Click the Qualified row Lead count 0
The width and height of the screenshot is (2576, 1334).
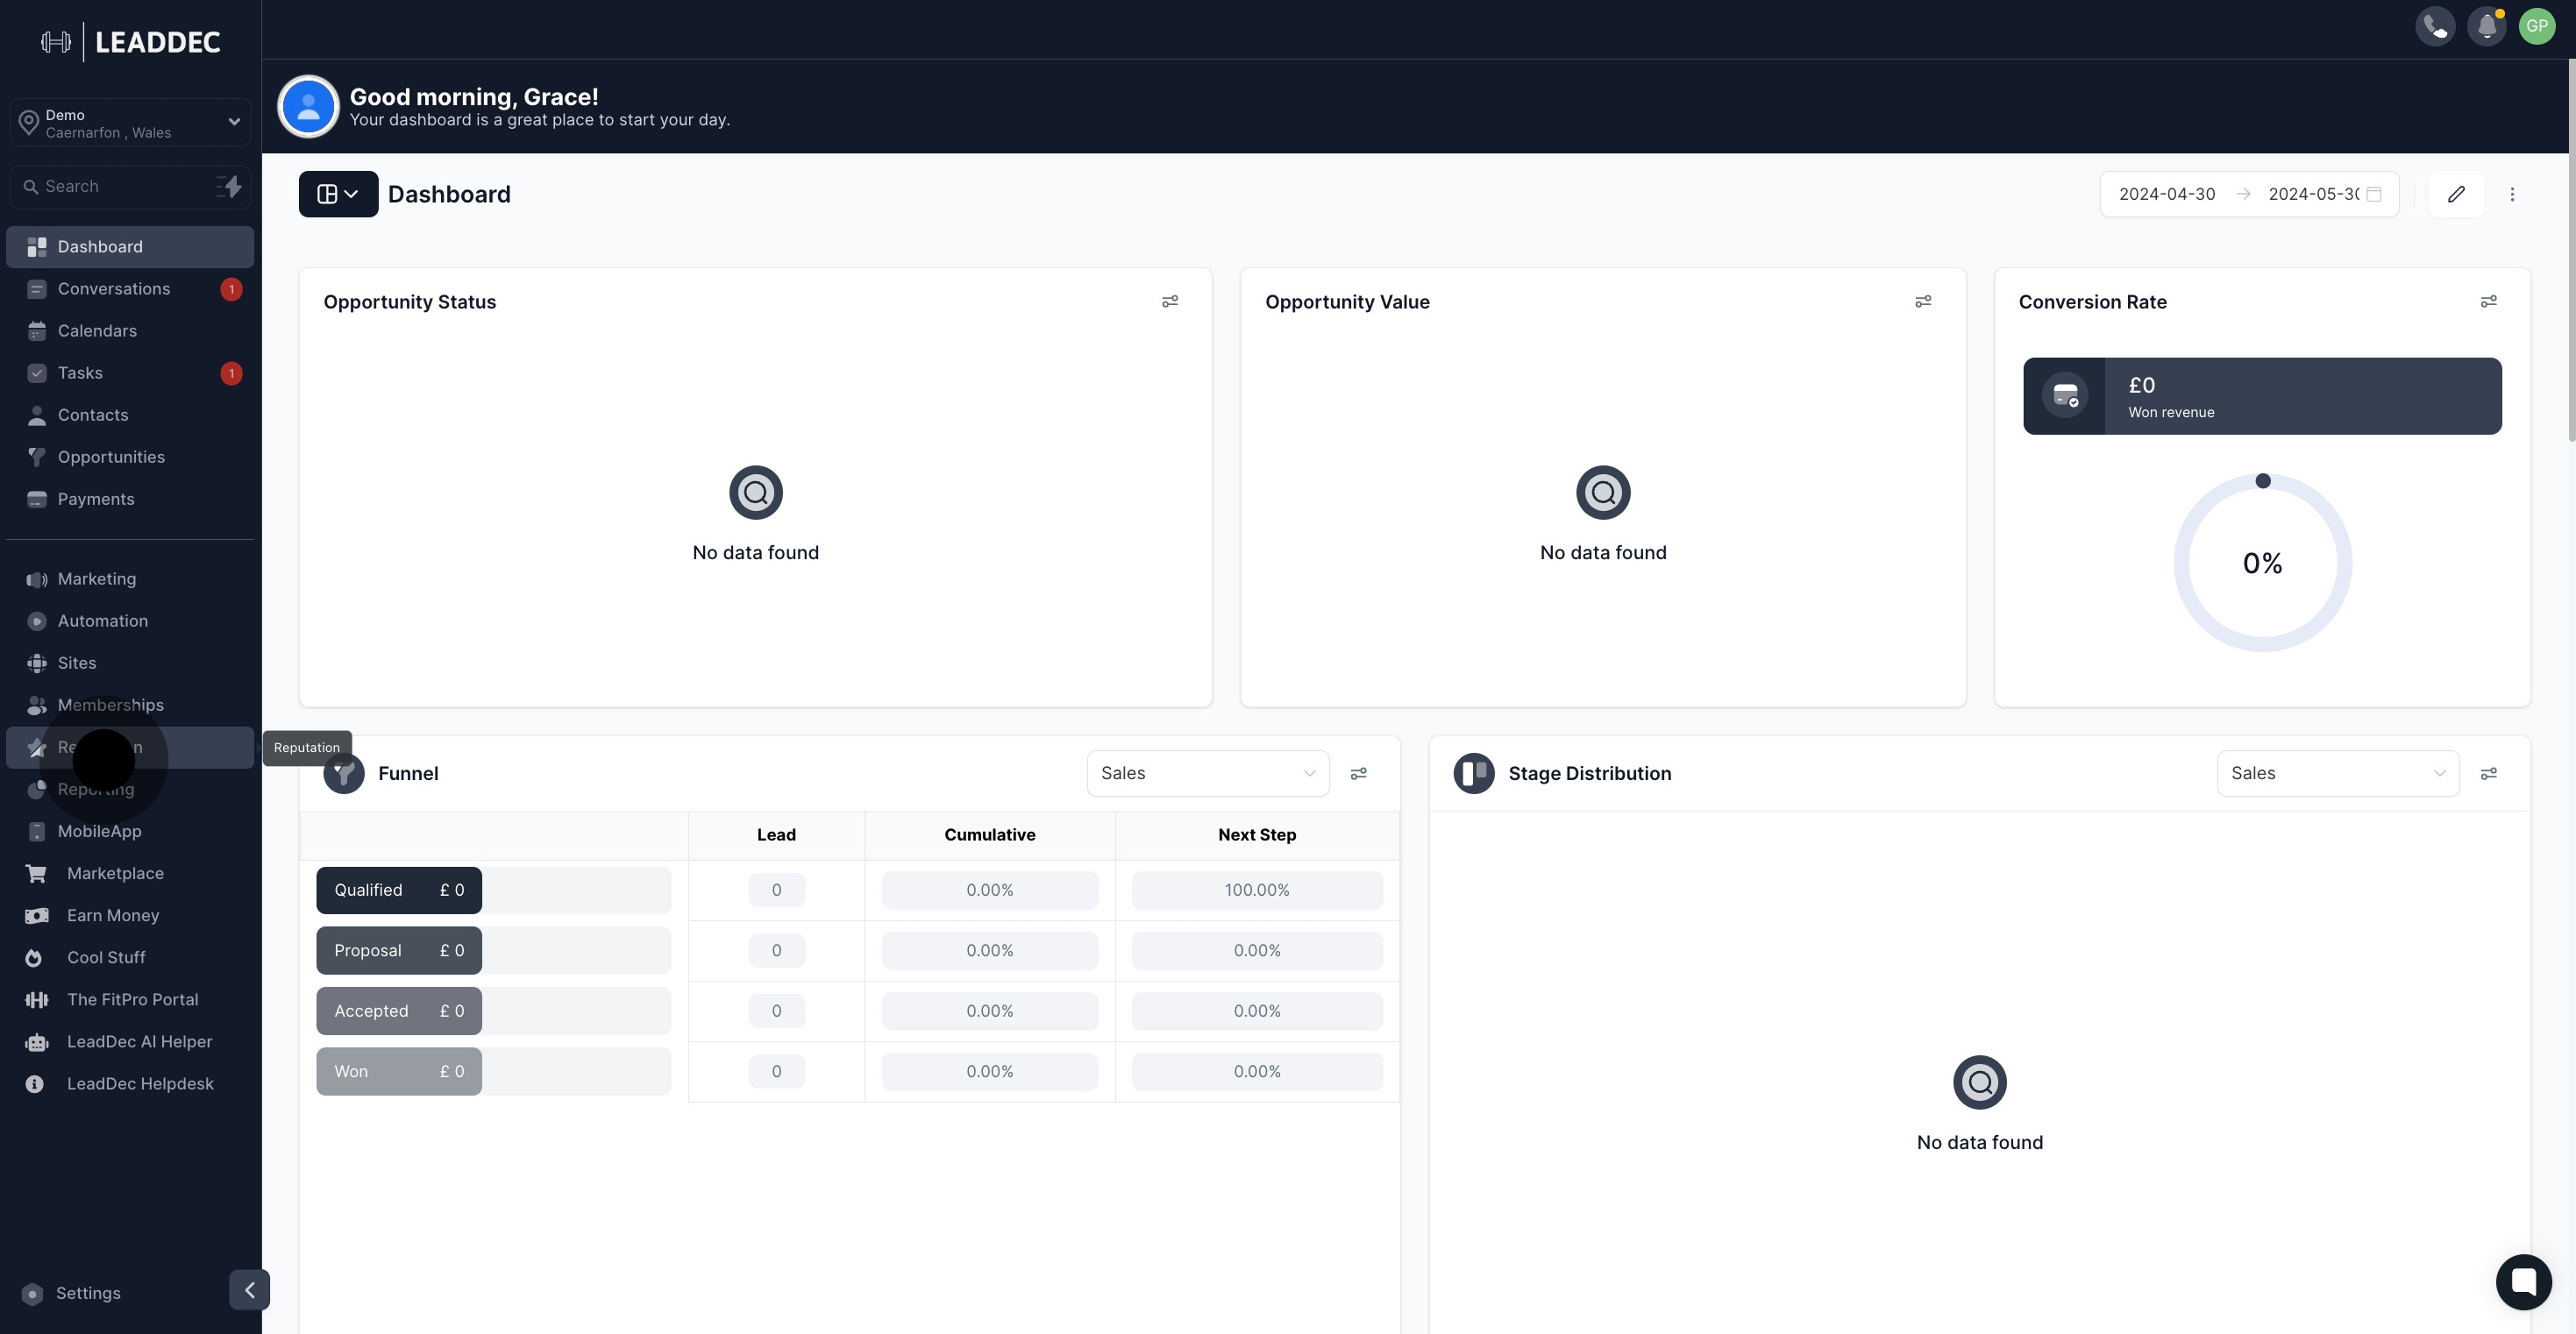776,890
